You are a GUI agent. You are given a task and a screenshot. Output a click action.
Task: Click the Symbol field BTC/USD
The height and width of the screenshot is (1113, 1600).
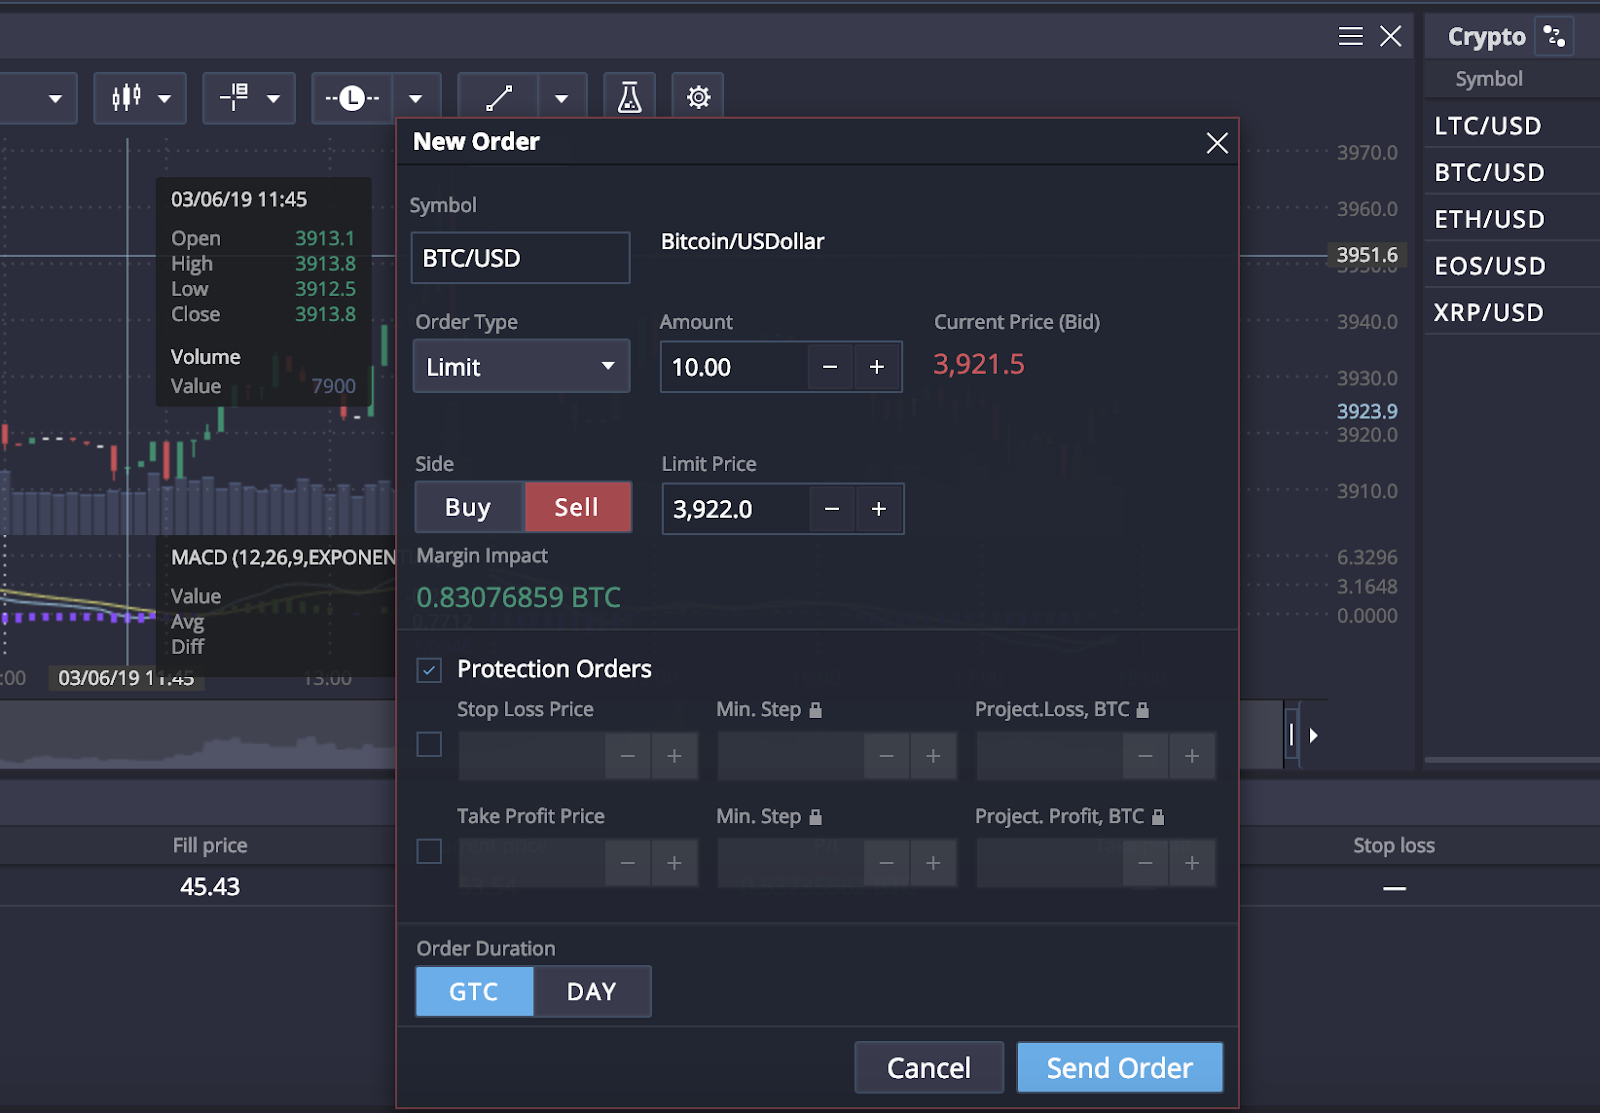pos(520,258)
